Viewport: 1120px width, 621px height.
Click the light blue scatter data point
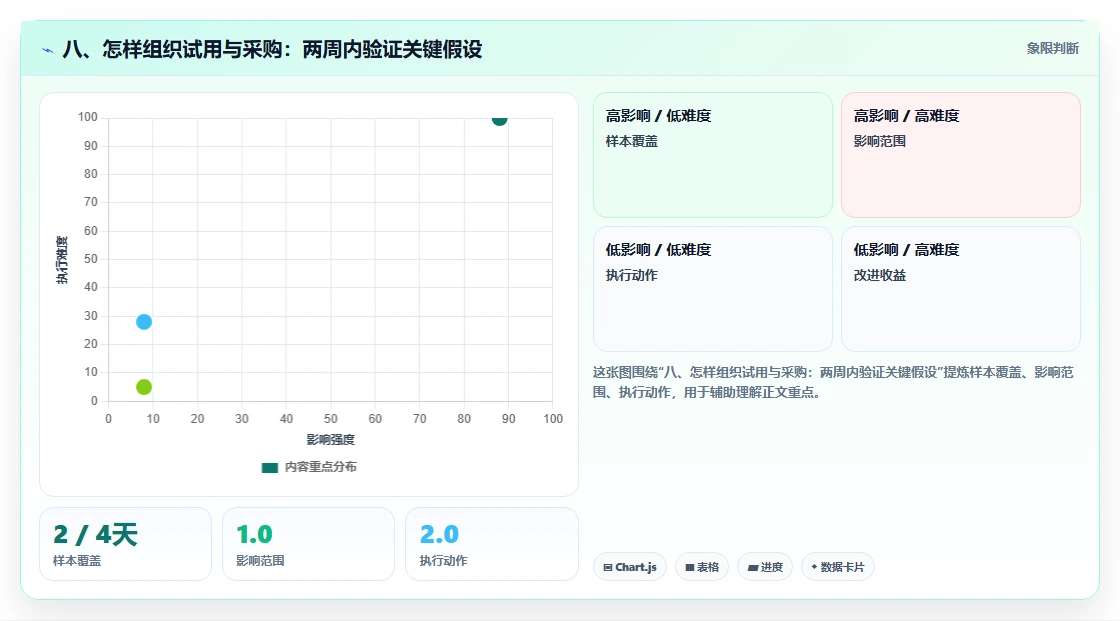(144, 322)
